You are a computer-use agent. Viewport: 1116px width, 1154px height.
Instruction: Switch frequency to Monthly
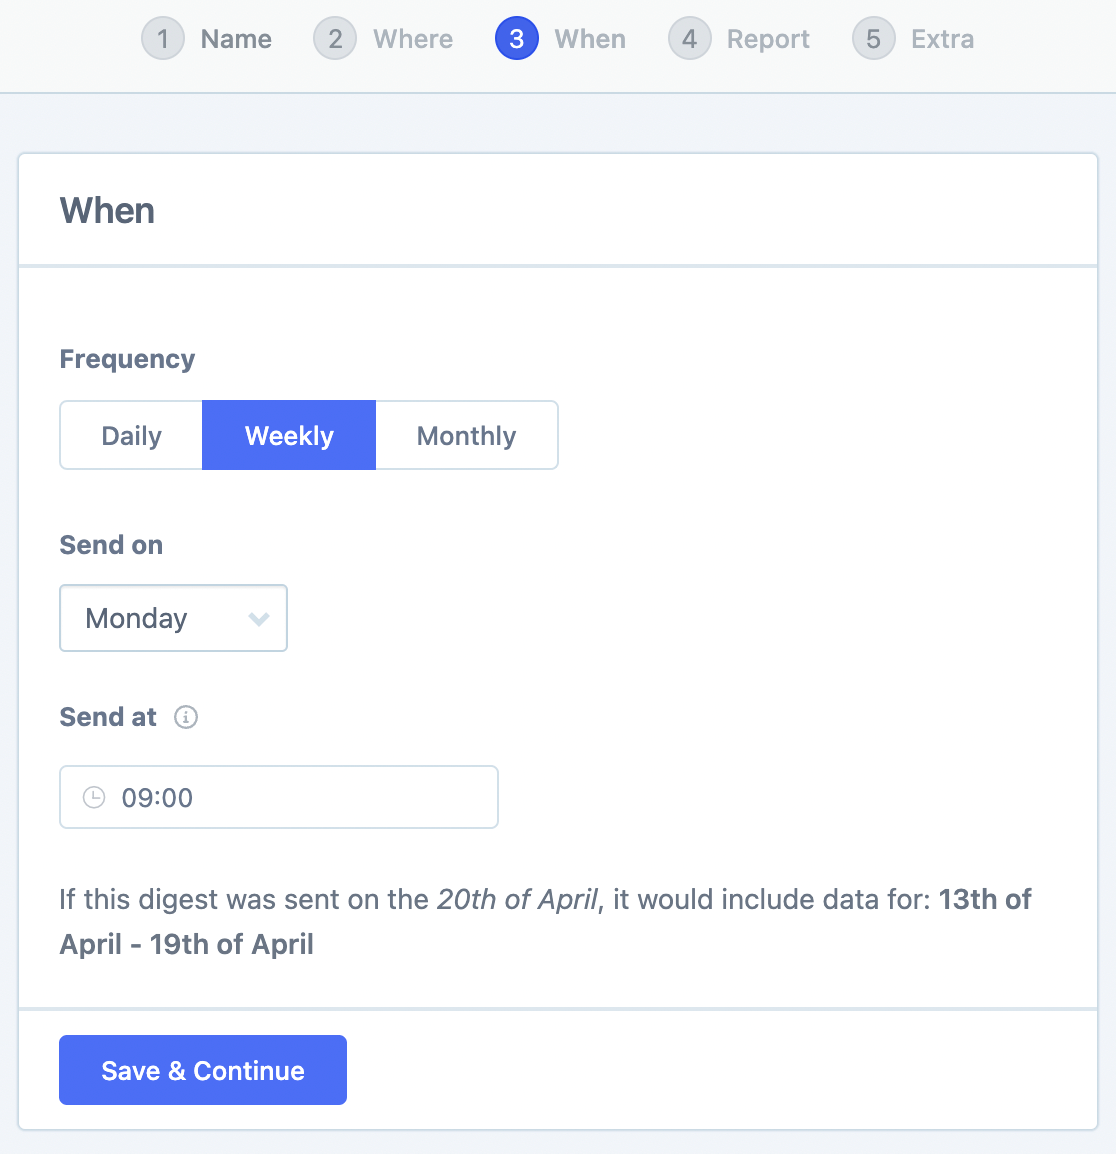466,435
